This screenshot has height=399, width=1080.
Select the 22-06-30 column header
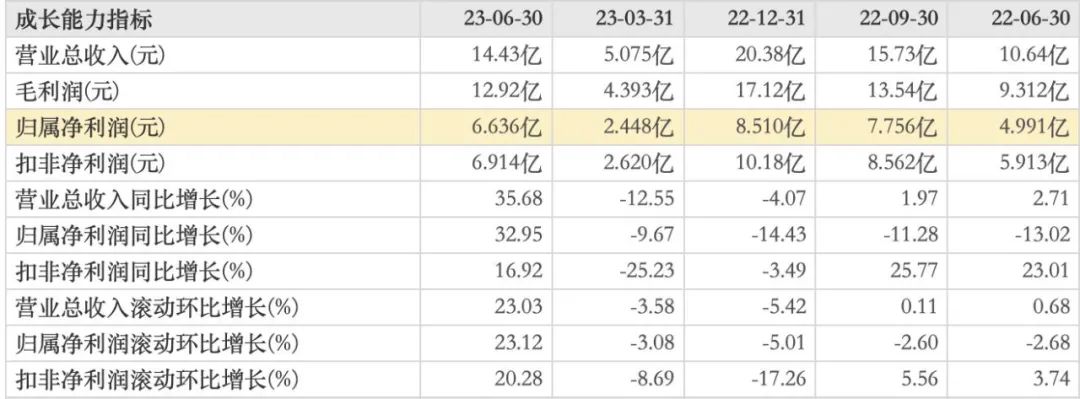coord(1030,19)
